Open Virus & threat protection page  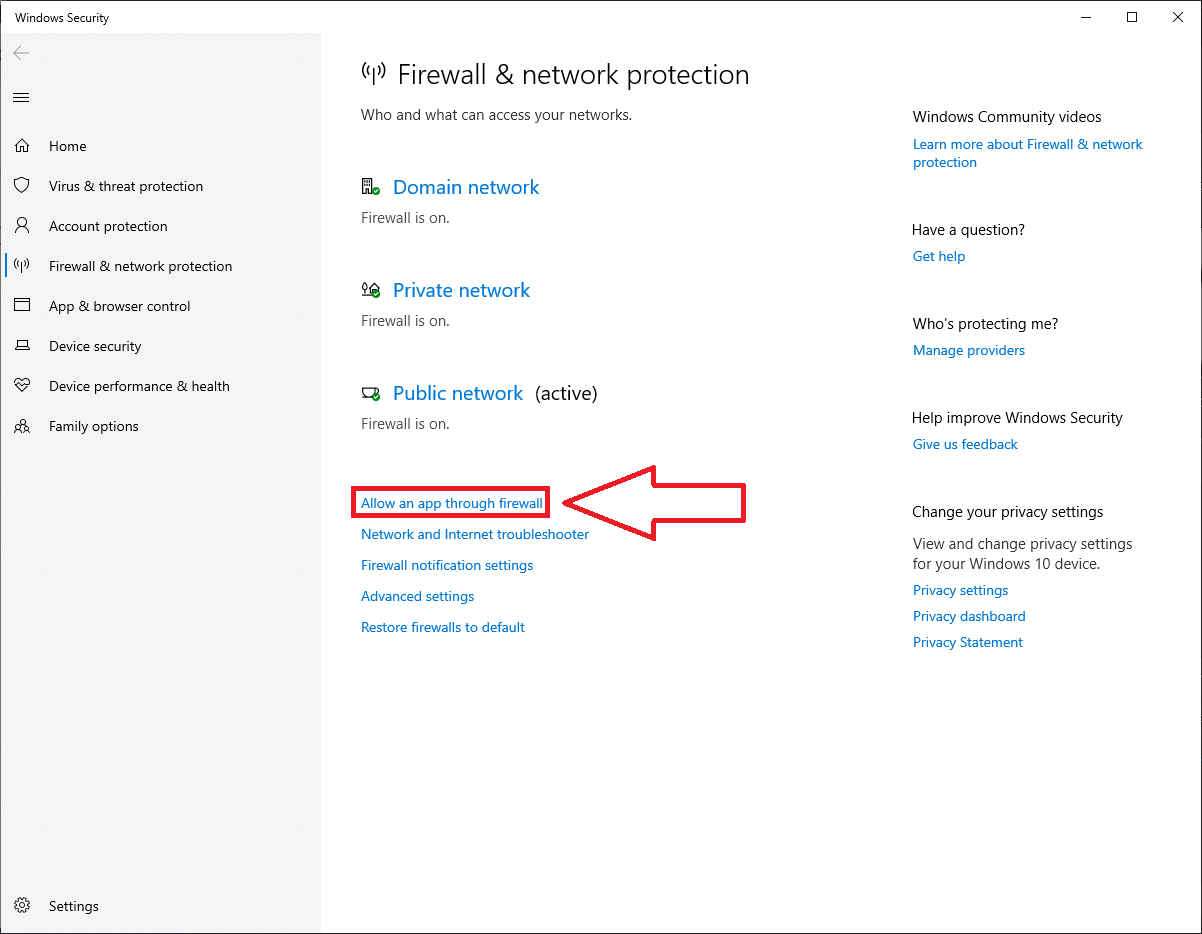tap(126, 186)
